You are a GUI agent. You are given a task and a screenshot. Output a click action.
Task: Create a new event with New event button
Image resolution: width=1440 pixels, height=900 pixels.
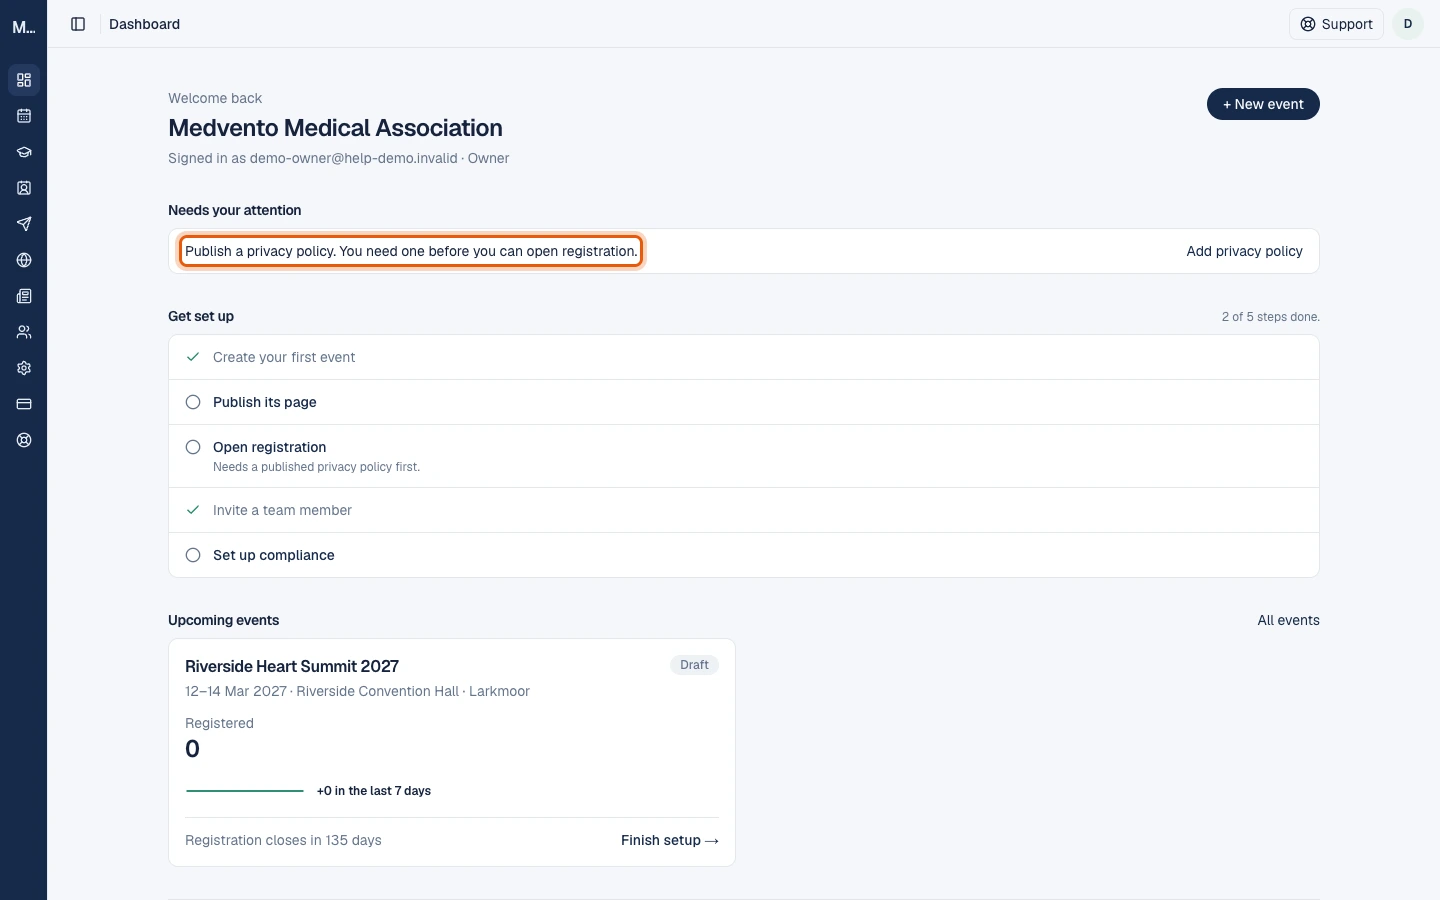1263,104
